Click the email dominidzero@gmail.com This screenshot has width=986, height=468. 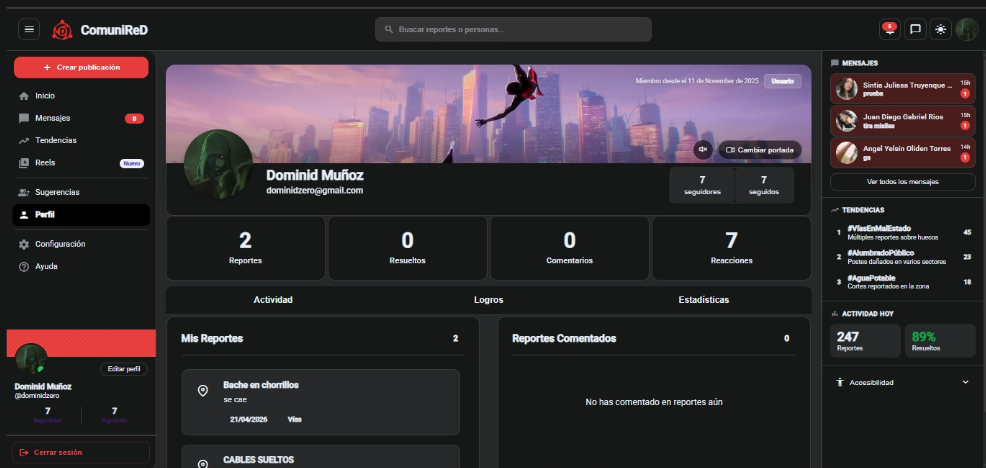coord(314,191)
